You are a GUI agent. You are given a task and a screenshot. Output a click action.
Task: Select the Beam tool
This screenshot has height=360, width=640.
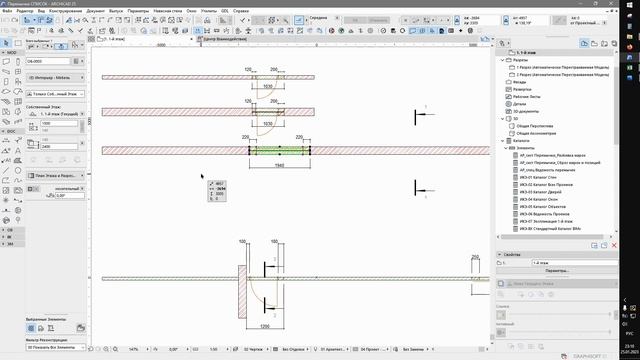pyautogui.click(x=6, y=71)
